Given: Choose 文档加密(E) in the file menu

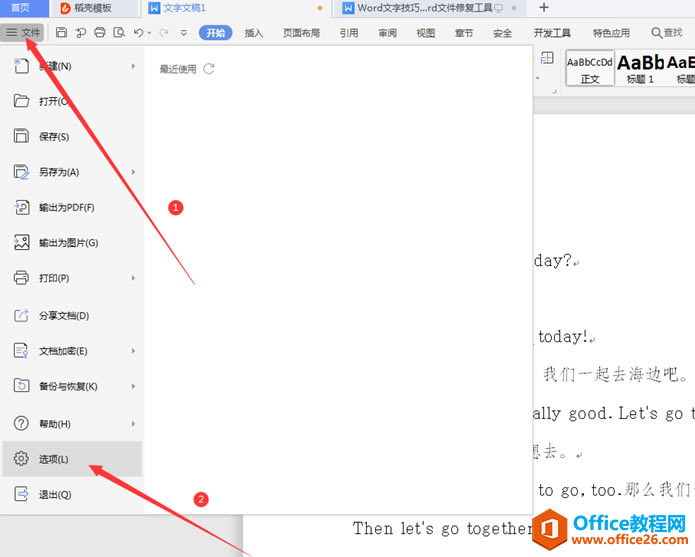Looking at the screenshot, I should (72, 351).
